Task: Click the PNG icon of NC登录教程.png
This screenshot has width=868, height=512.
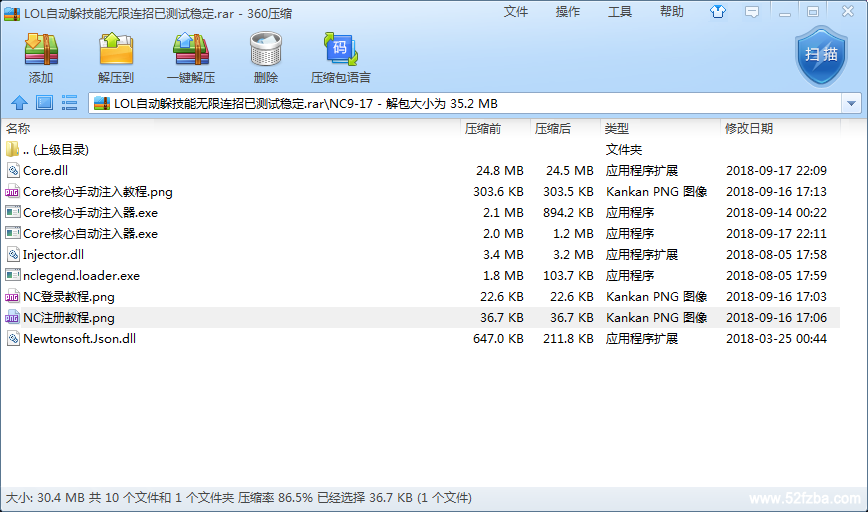Action: [x=12, y=297]
